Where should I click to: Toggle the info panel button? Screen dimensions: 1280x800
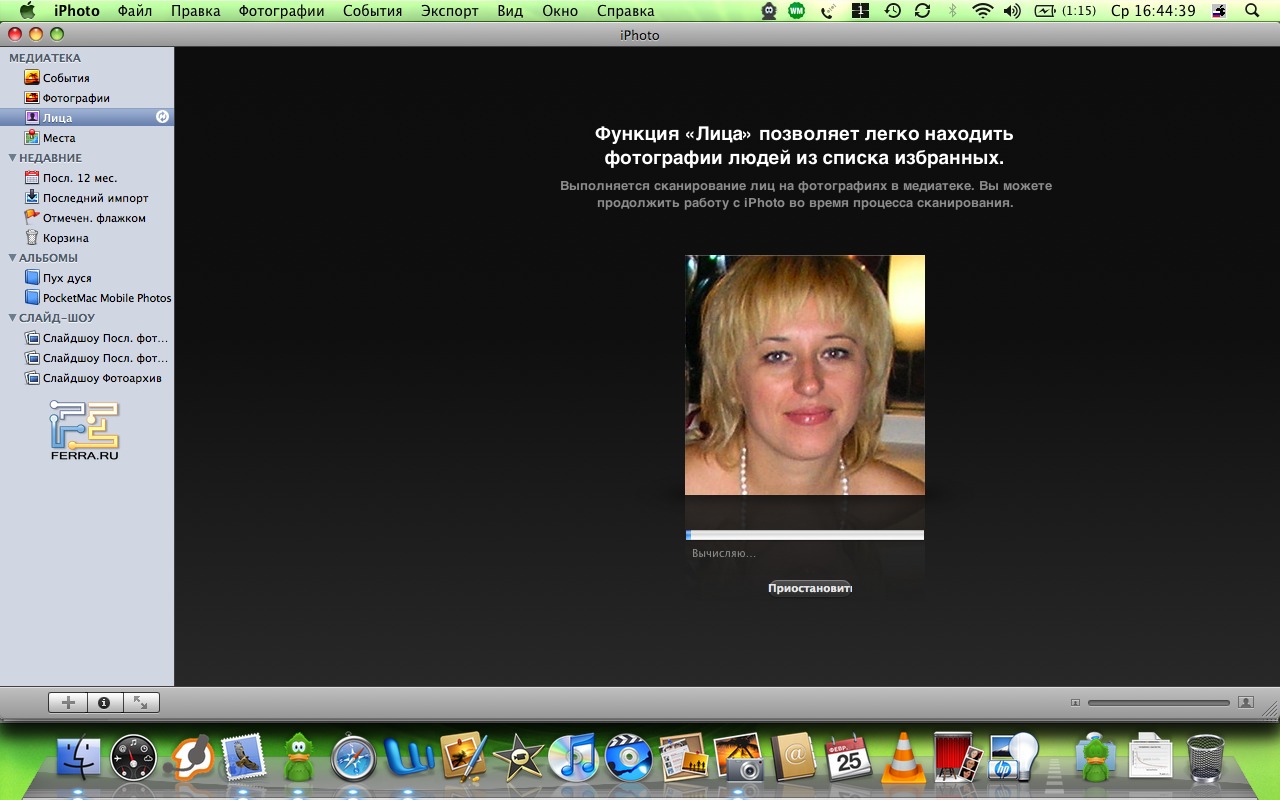pyautogui.click(x=104, y=703)
